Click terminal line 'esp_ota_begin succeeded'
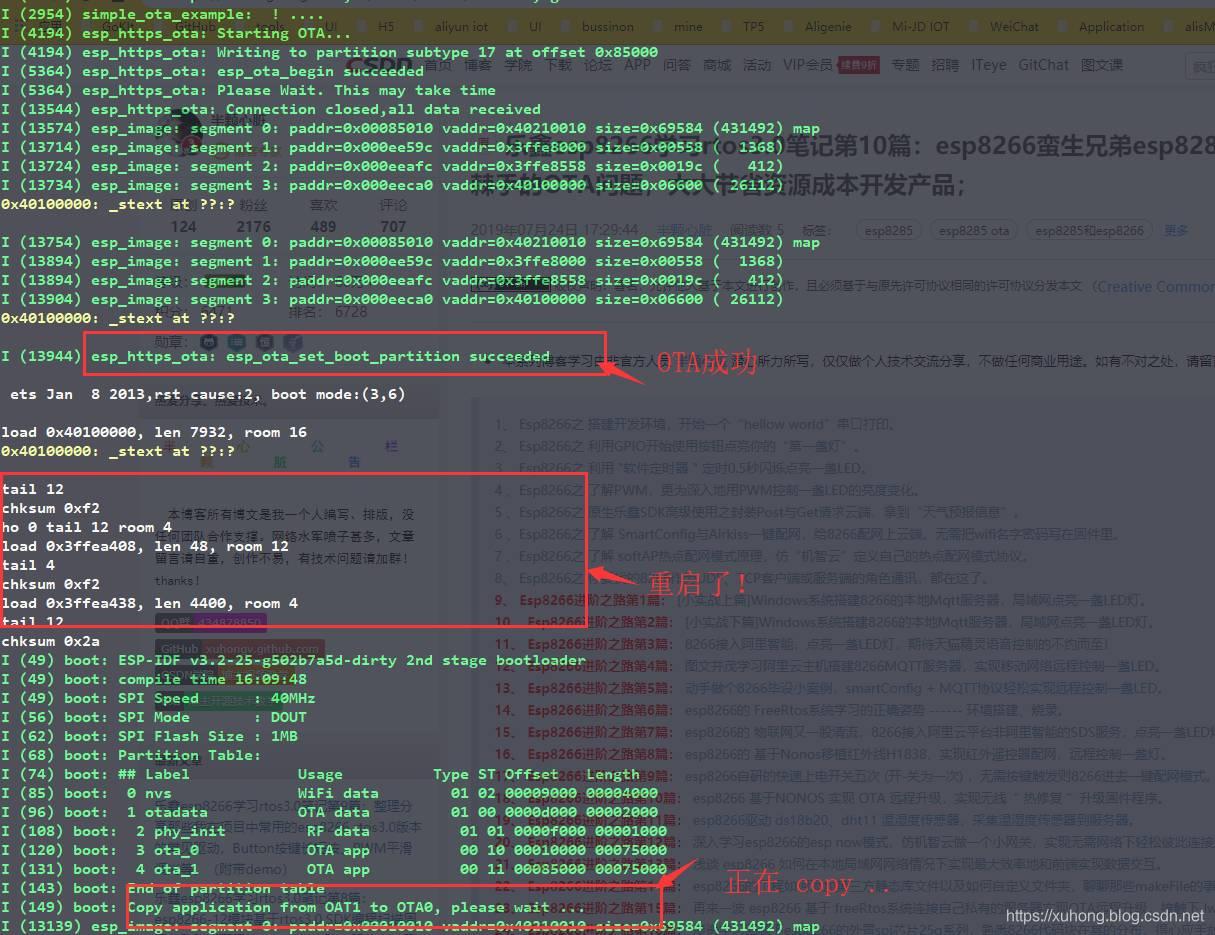The height and width of the screenshot is (935, 1215). [213, 71]
